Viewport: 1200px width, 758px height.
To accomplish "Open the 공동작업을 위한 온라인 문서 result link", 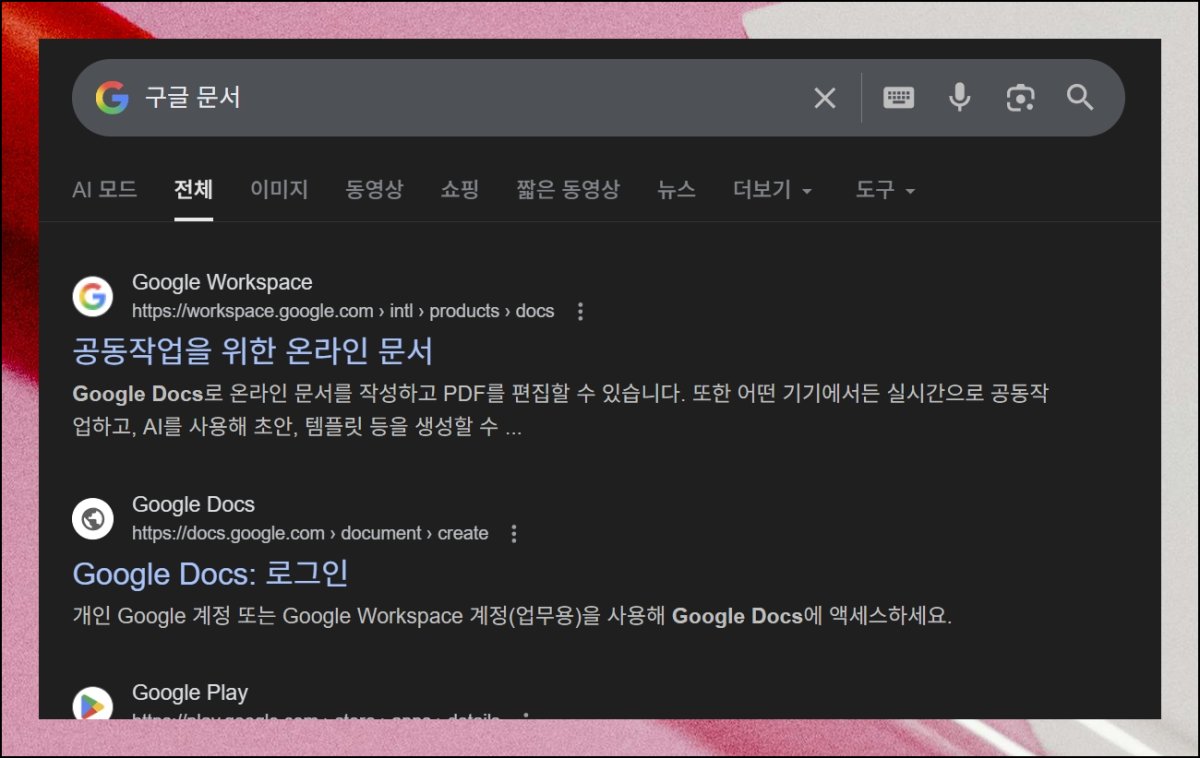I will [253, 351].
